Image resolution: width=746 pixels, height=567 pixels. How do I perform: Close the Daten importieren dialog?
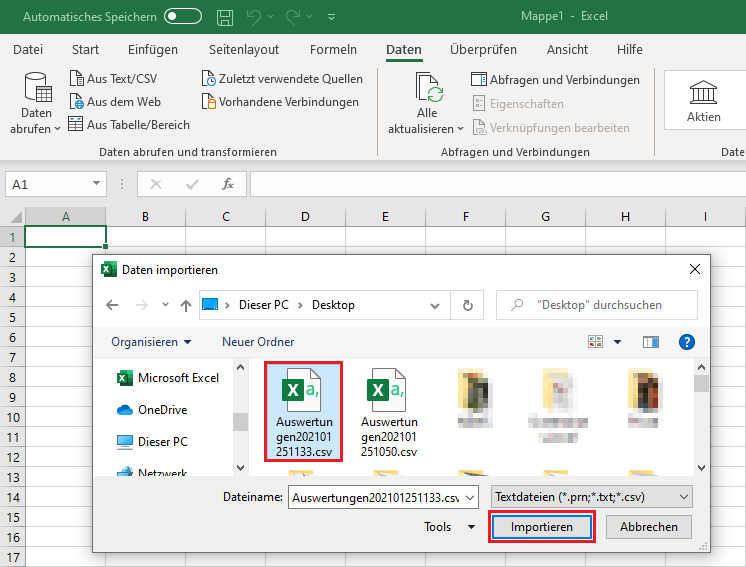click(695, 269)
